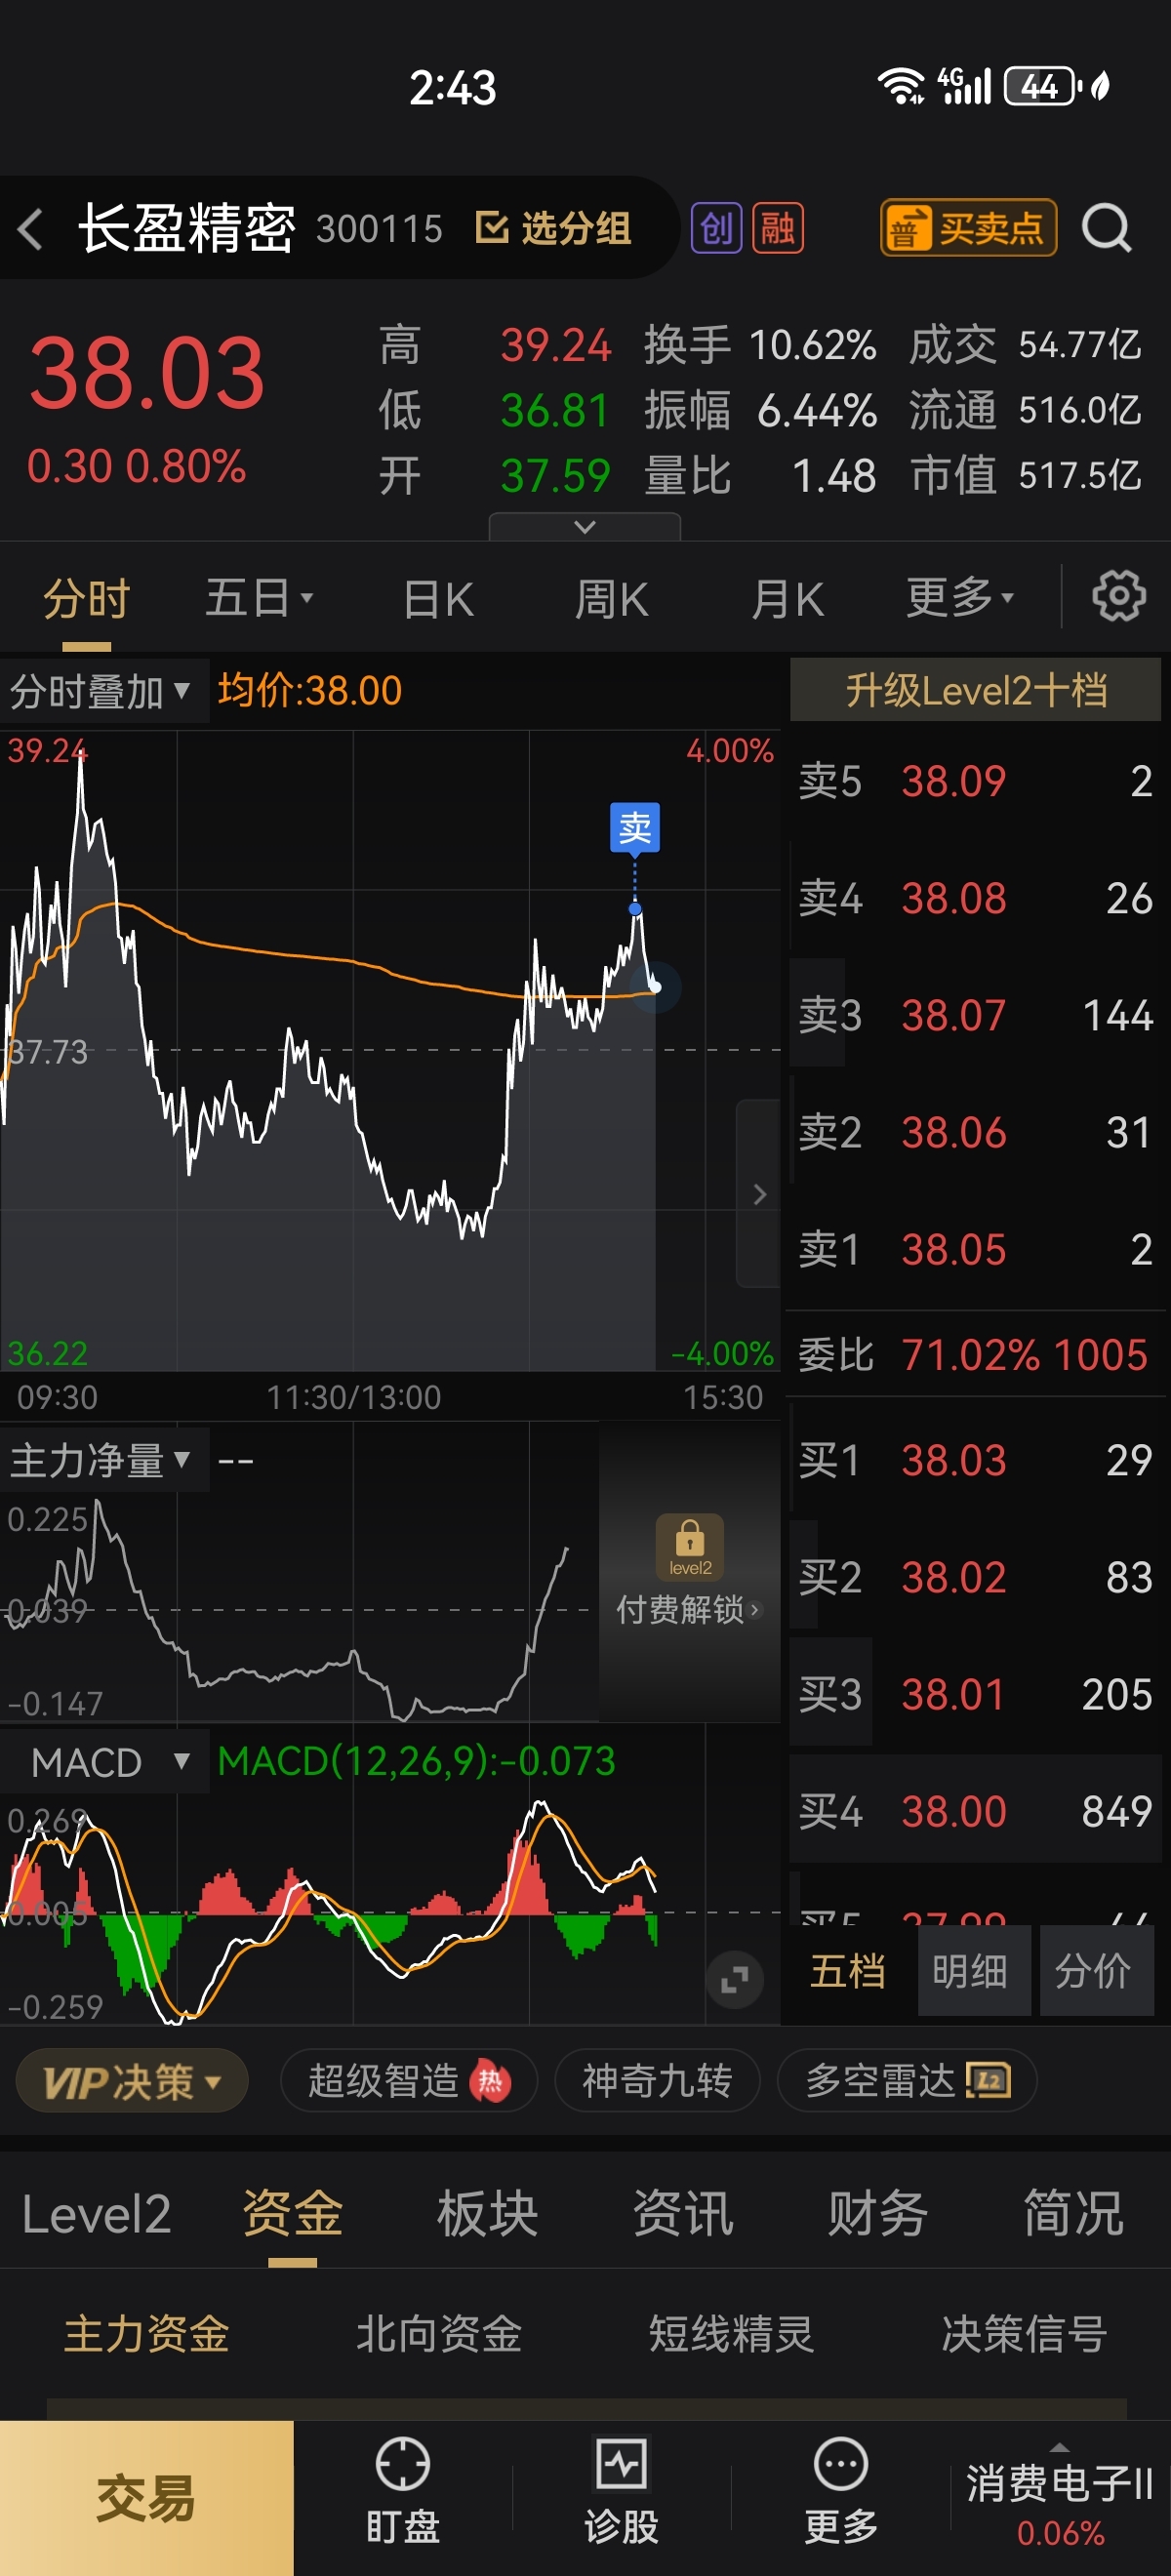Expand the quote details chevron below prices

click(x=584, y=527)
